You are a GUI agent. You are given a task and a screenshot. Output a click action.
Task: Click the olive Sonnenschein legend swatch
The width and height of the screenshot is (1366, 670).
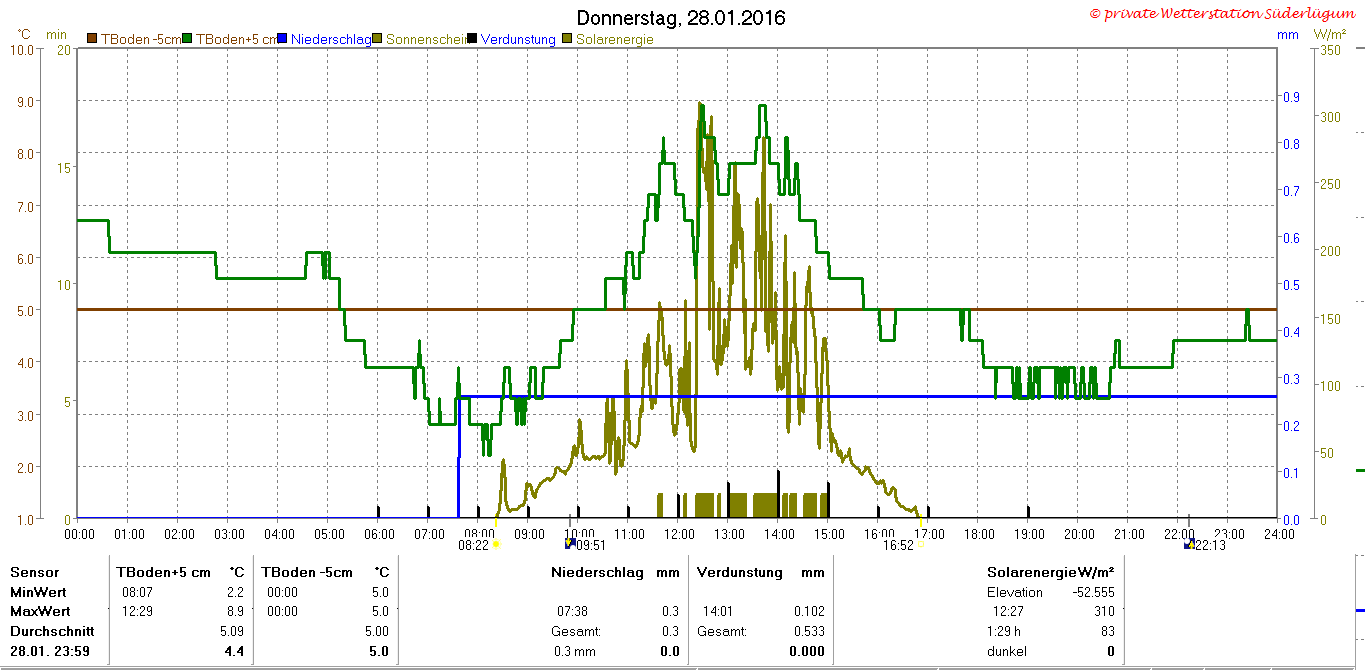(x=378, y=39)
